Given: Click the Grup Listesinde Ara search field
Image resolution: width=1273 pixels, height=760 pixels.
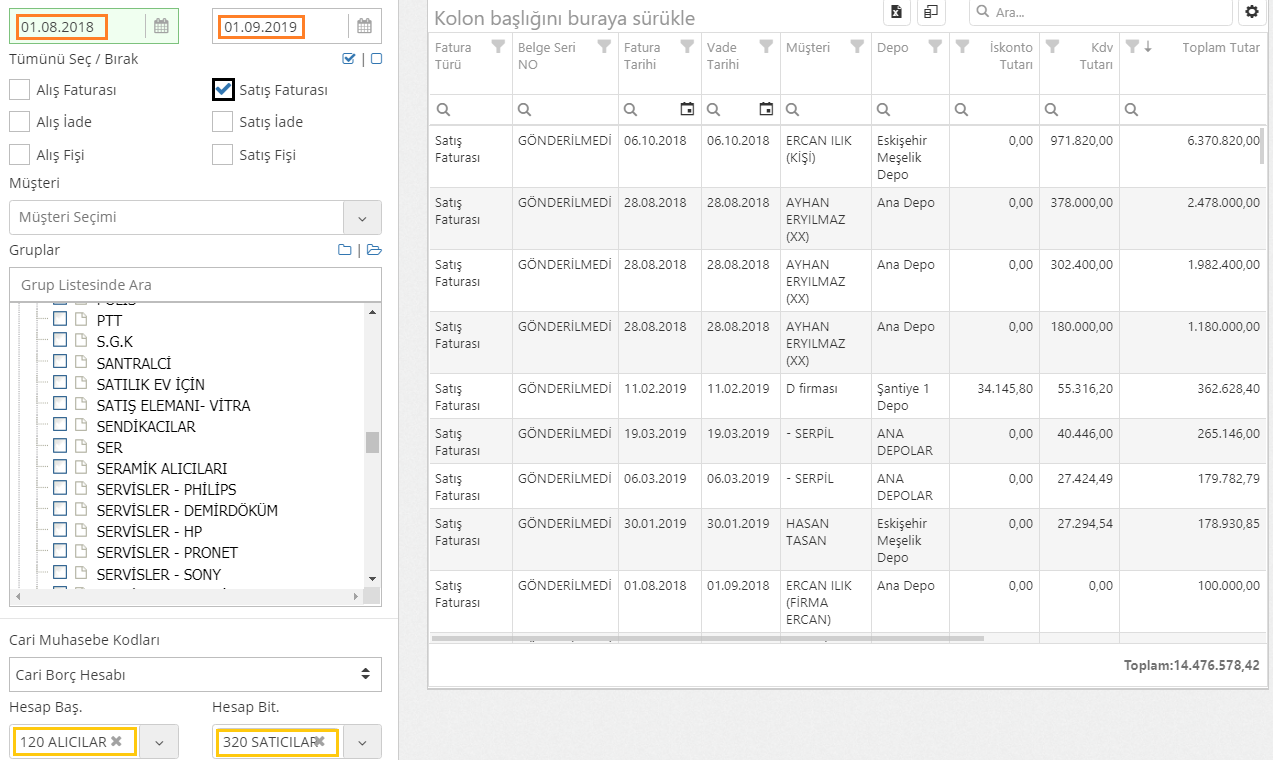Looking at the screenshot, I should (x=195, y=285).
